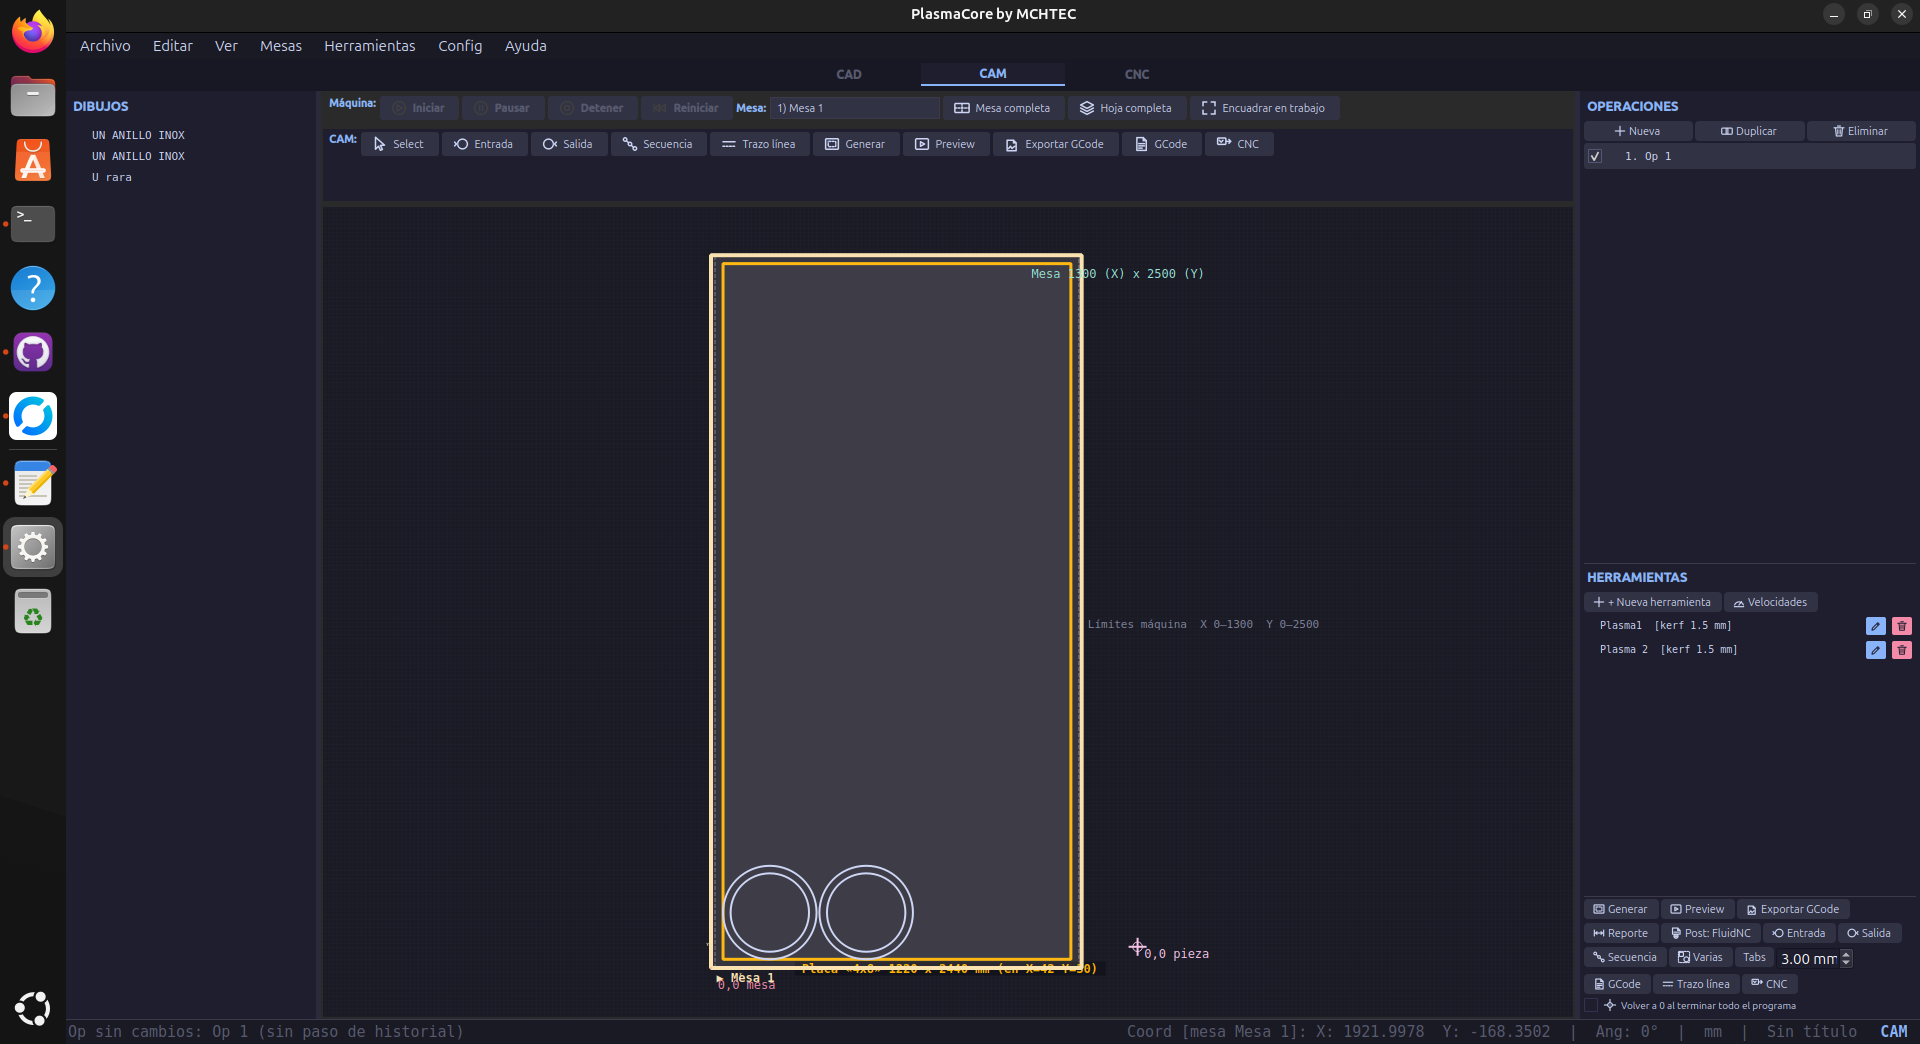This screenshot has width=1920, height=1044.
Task: Open GitHub Desktop from the dock
Action: click(33, 352)
